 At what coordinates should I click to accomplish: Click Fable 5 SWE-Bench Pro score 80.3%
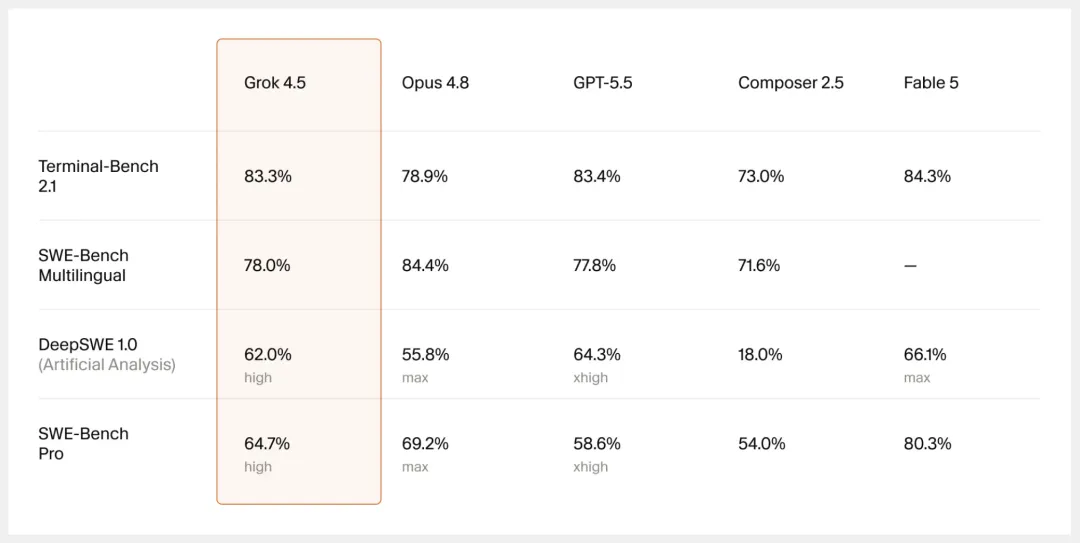(927, 444)
